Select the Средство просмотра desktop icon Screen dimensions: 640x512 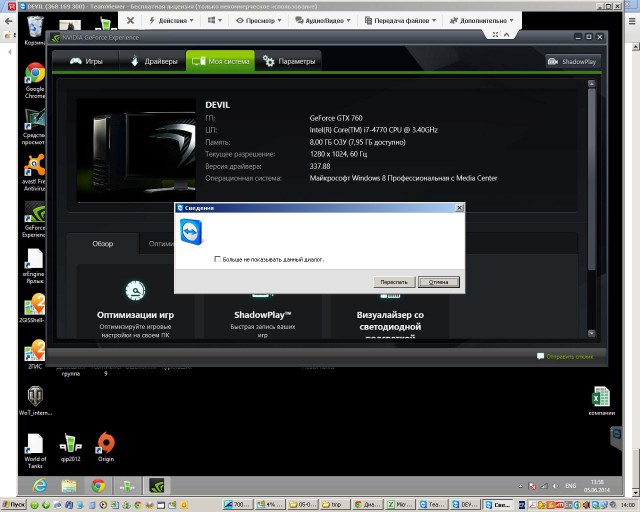pos(34,127)
